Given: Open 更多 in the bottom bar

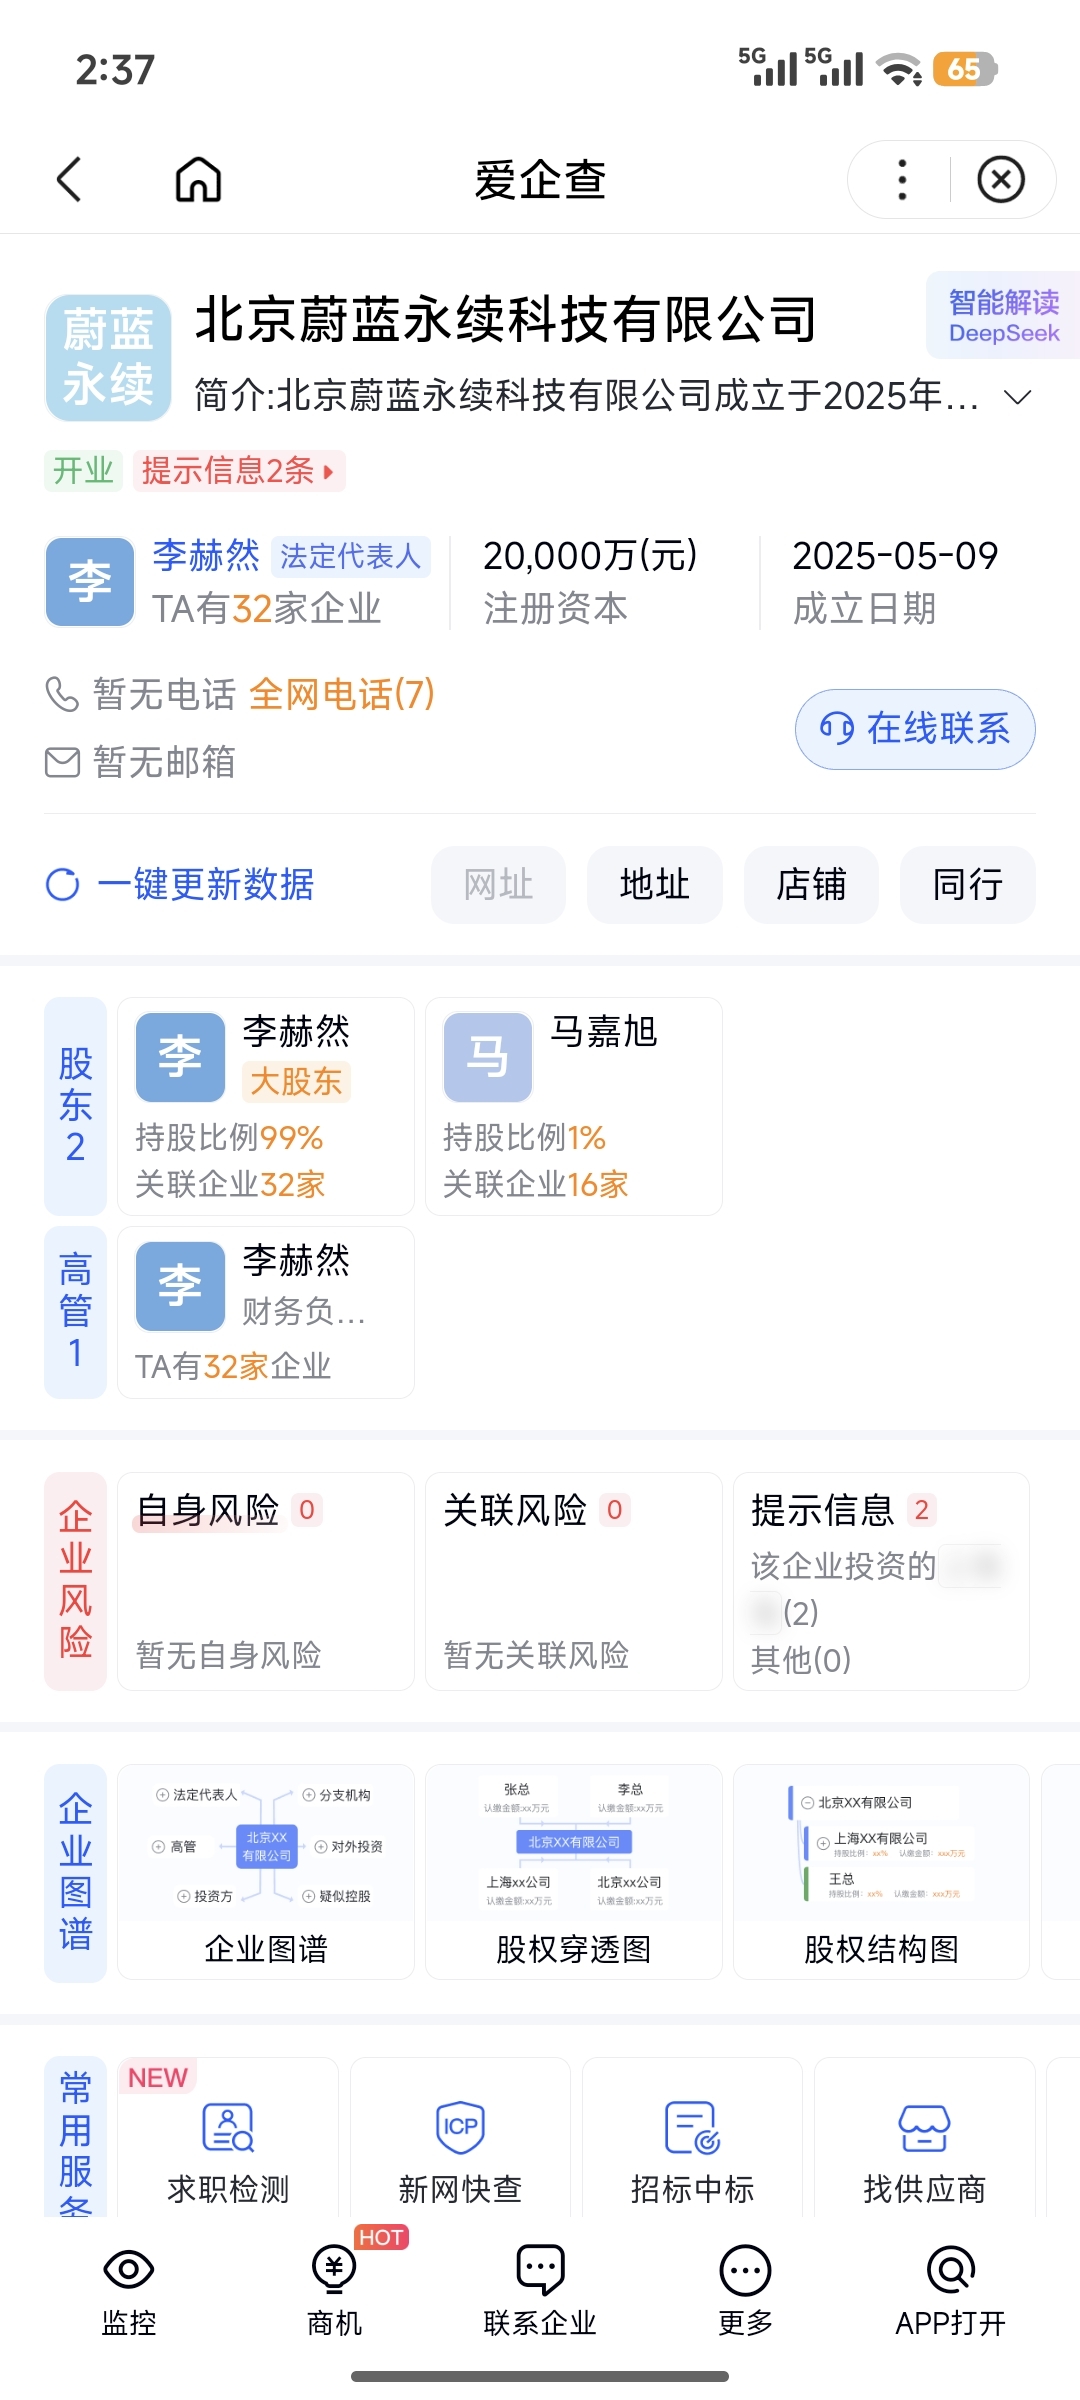Looking at the screenshot, I should 745,2270.
